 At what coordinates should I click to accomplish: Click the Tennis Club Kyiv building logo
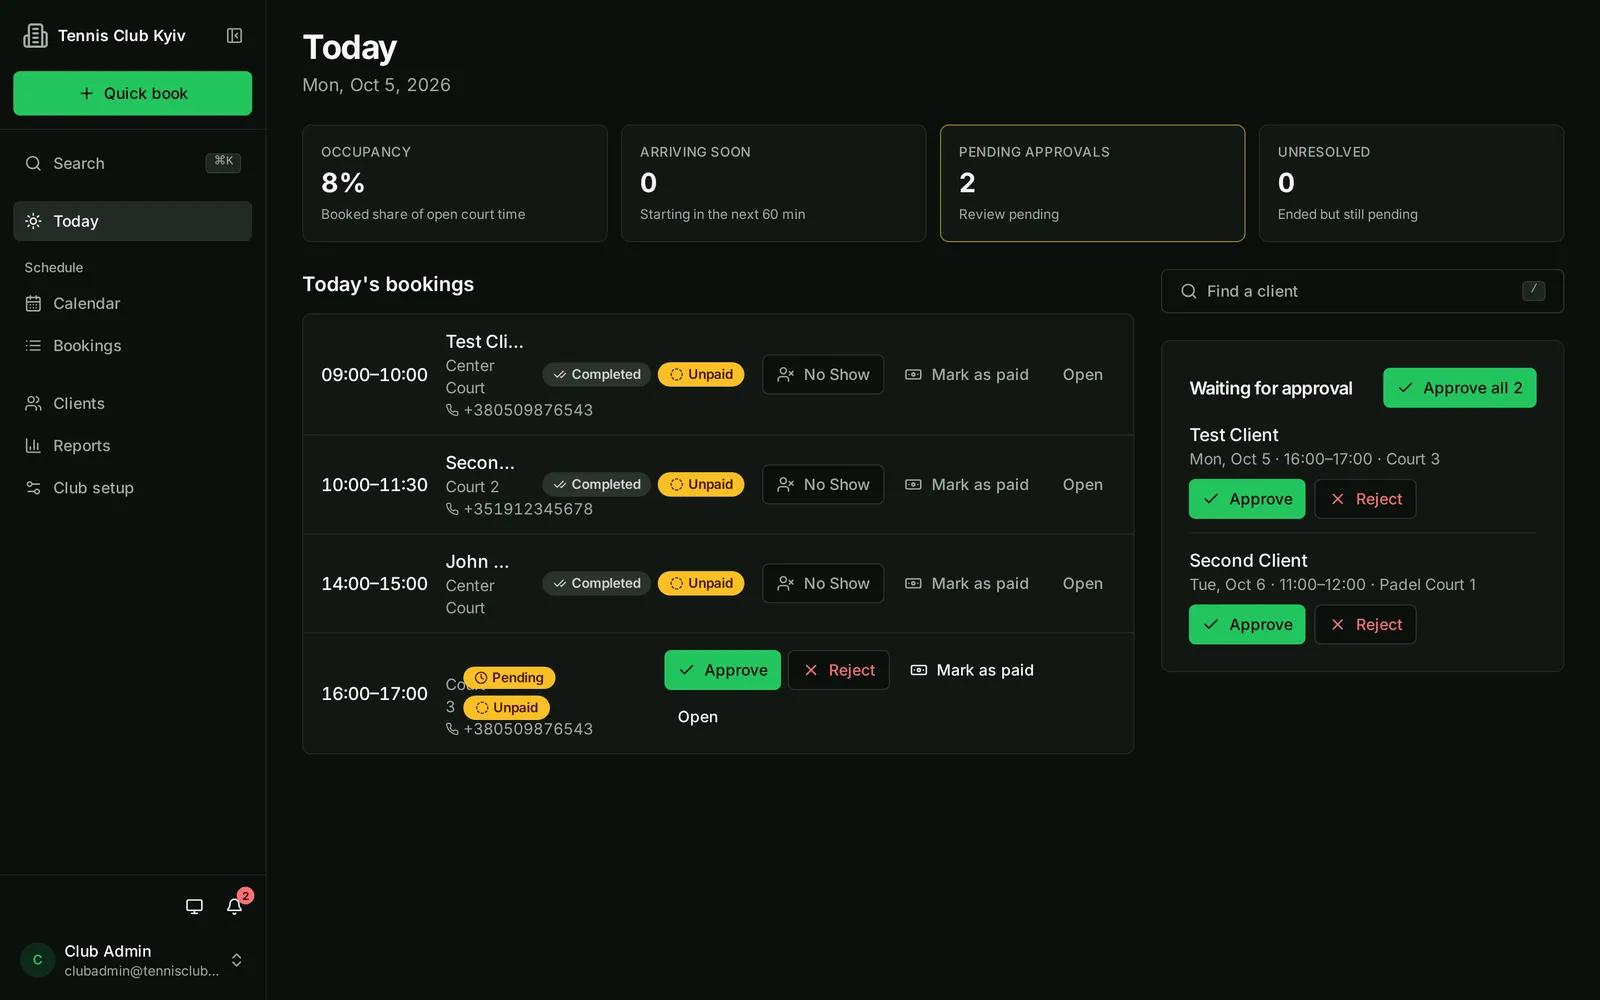pos(36,36)
